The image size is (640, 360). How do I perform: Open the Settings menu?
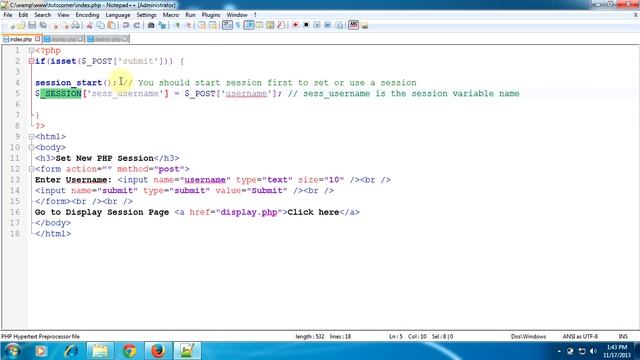[x=146, y=15]
